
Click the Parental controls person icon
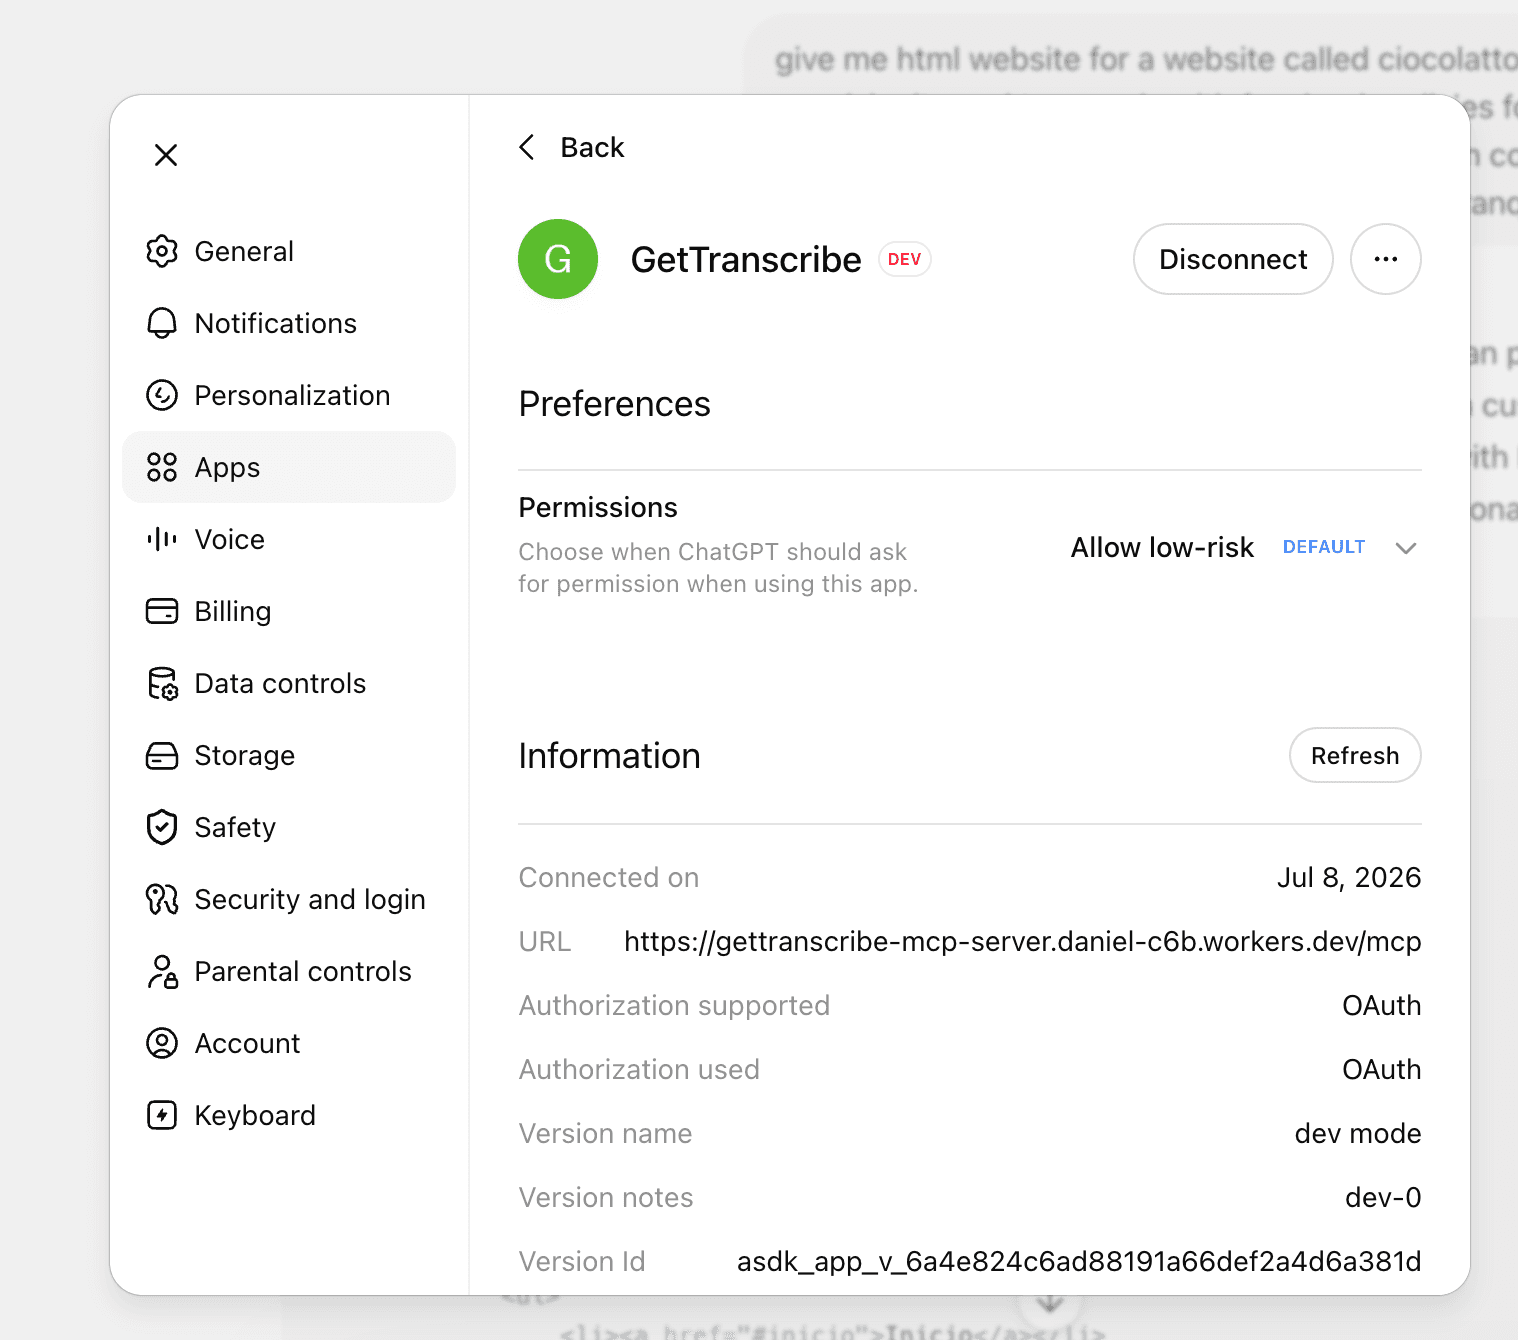click(x=162, y=971)
